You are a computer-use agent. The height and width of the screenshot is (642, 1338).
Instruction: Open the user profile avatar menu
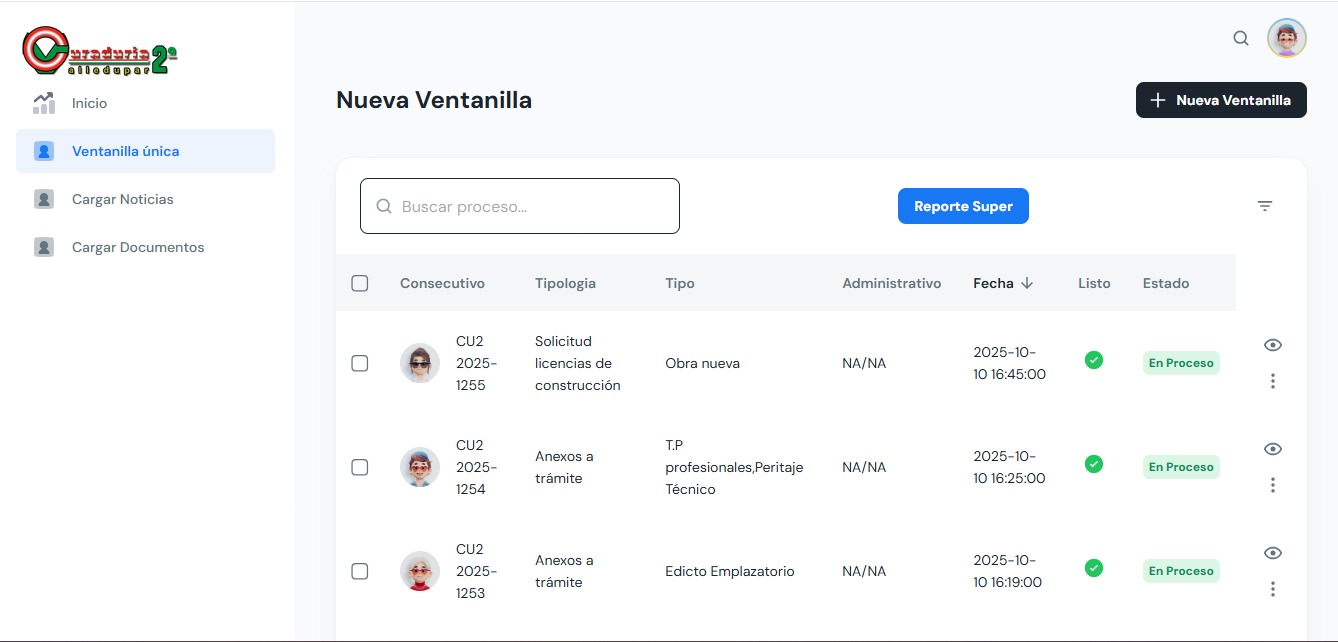[x=1286, y=38]
